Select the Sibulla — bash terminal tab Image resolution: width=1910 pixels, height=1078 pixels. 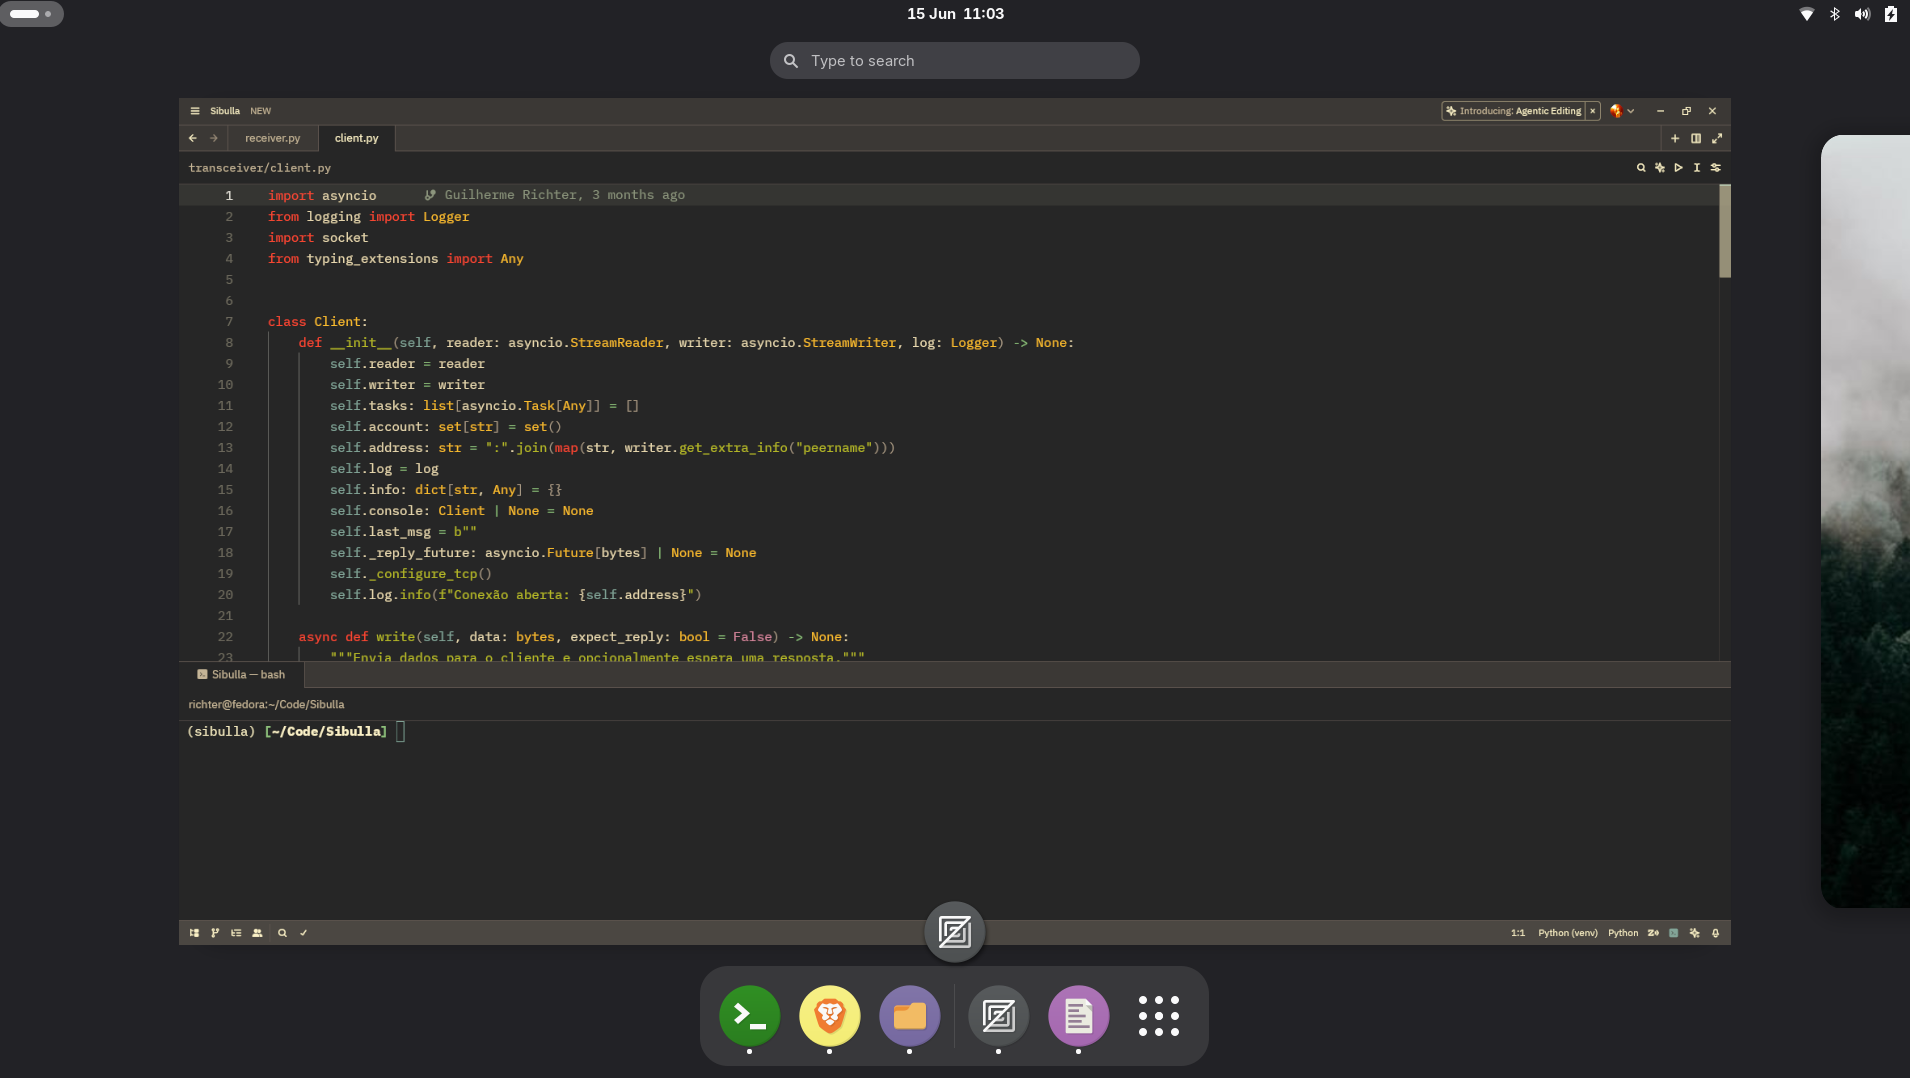241,675
